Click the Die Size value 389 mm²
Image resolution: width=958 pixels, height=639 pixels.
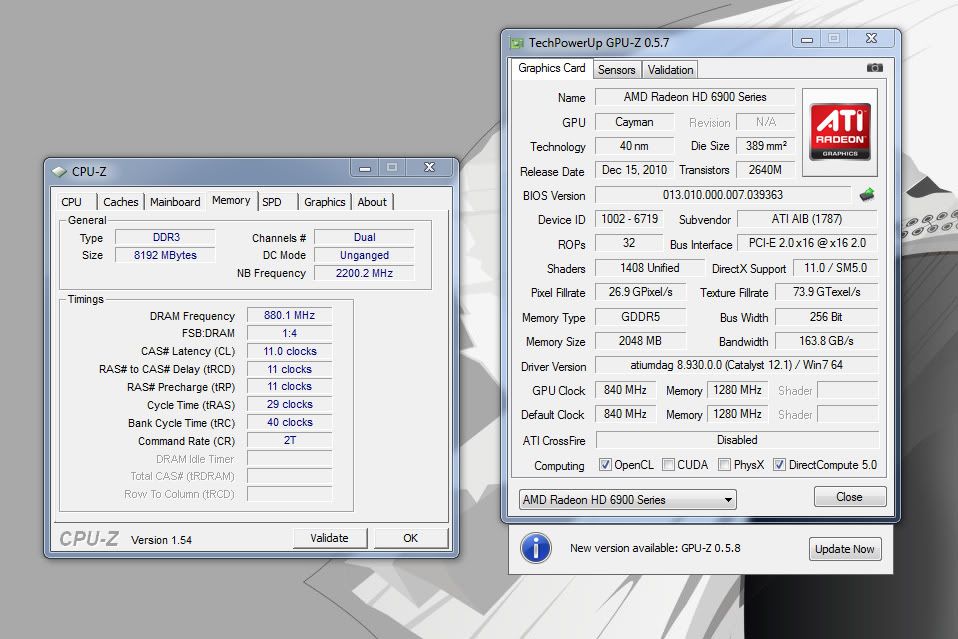coord(766,146)
